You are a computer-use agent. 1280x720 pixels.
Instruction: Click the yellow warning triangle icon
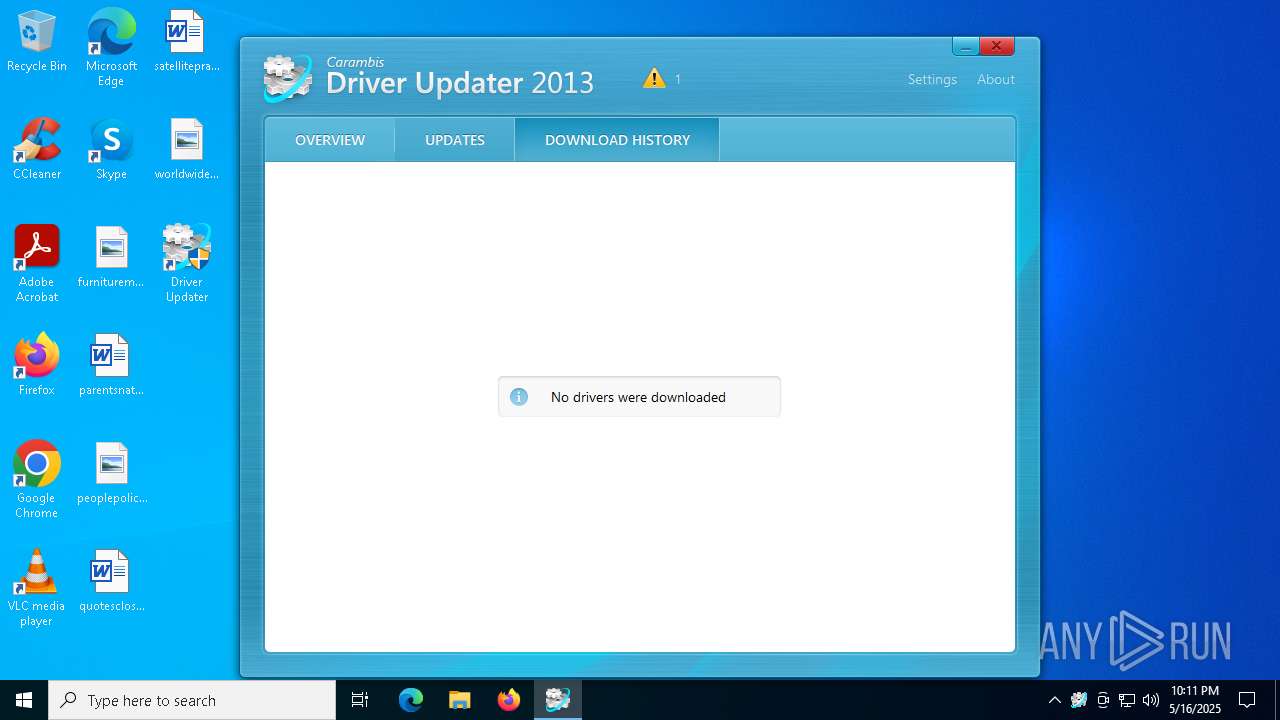(x=654, y=78)
